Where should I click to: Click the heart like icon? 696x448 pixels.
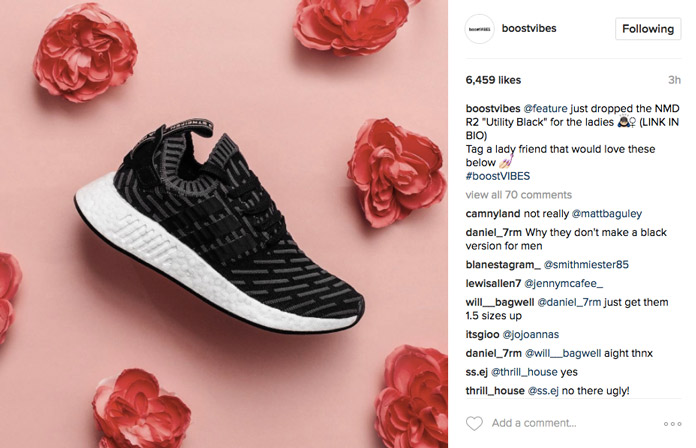[474, 423]
